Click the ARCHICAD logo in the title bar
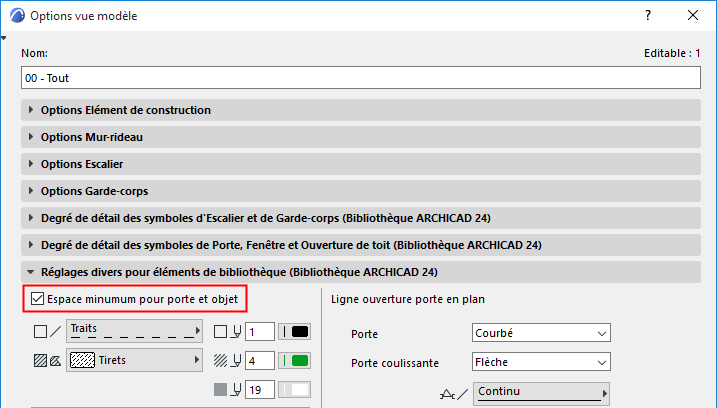 tap(17, 15)
